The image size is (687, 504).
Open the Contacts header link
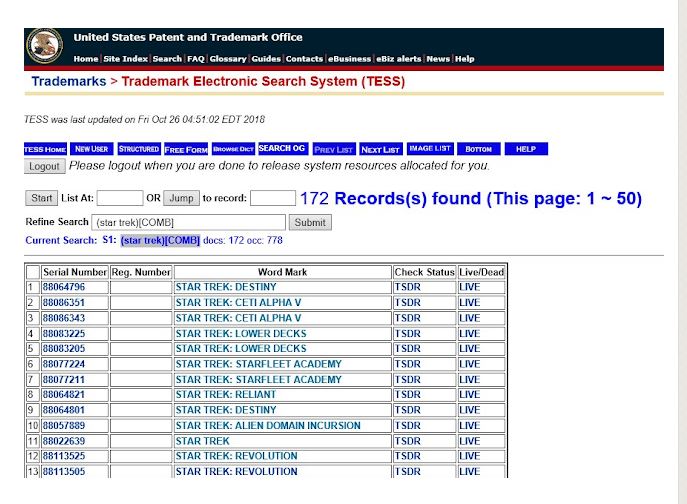(304, 59)
